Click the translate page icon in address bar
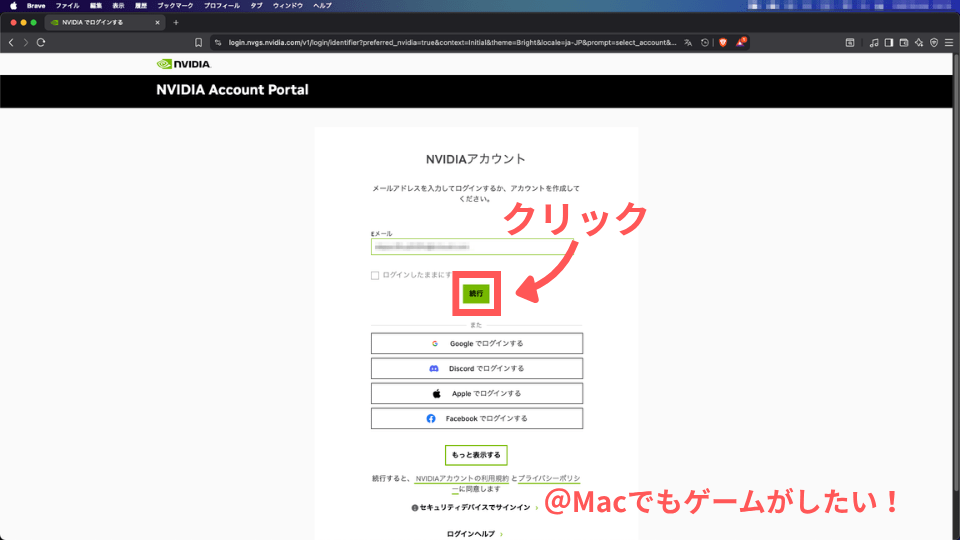Viewport: 960px width, 540px height. pos(688,43)
